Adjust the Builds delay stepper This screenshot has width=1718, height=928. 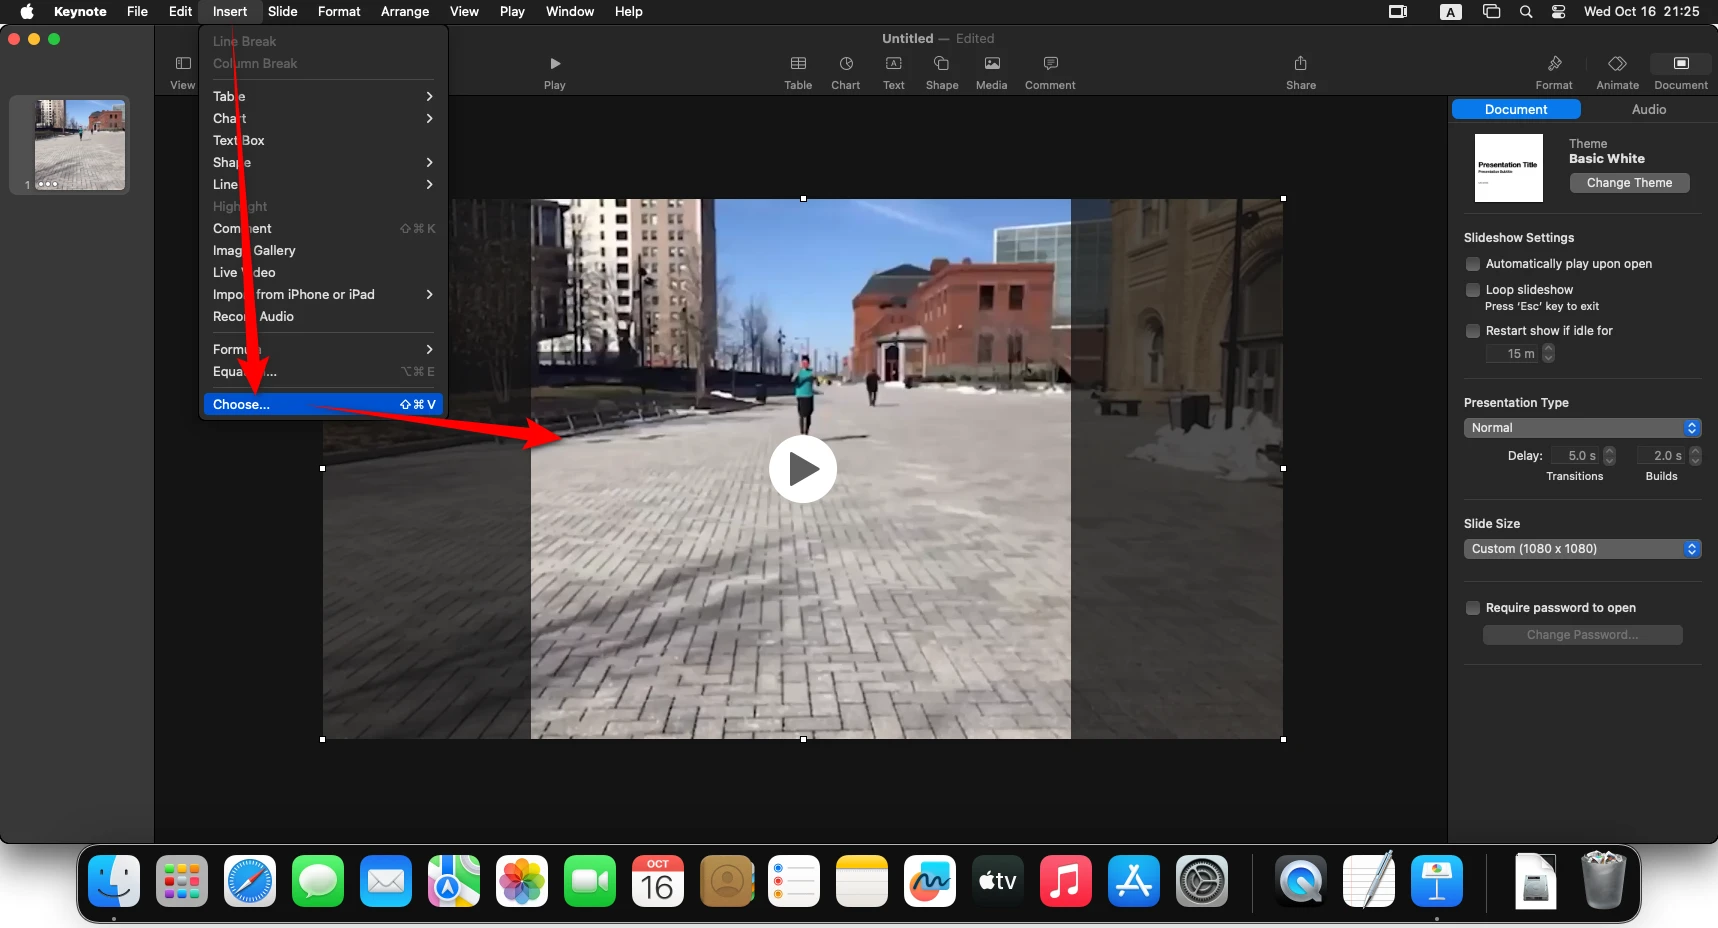click(x=1695, y=455)
